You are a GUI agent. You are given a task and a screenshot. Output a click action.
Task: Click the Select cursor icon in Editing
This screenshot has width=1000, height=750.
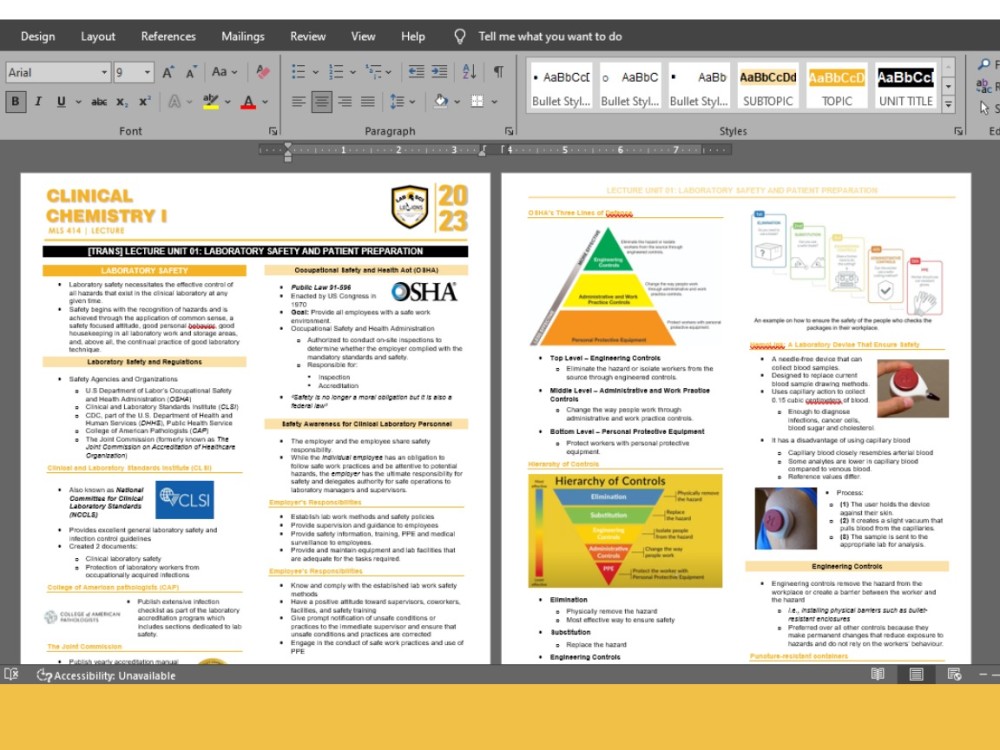[x=984, y=108]
